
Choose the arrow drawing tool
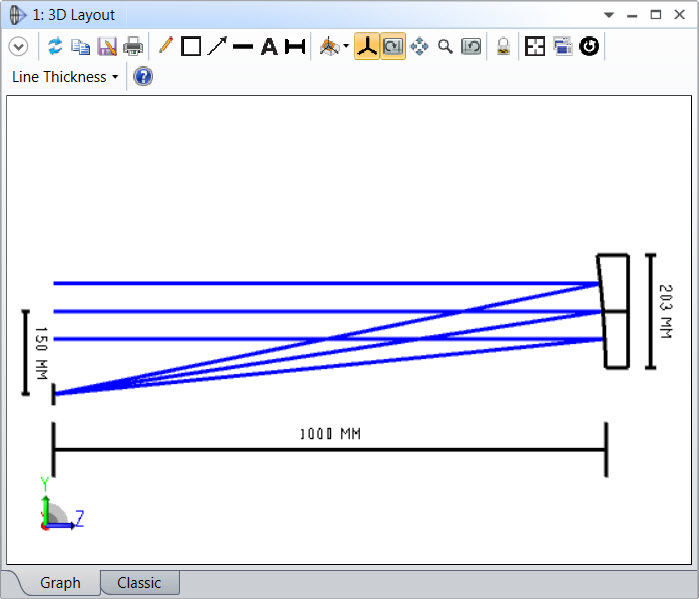pyautogui.click(x=217, y=46)
